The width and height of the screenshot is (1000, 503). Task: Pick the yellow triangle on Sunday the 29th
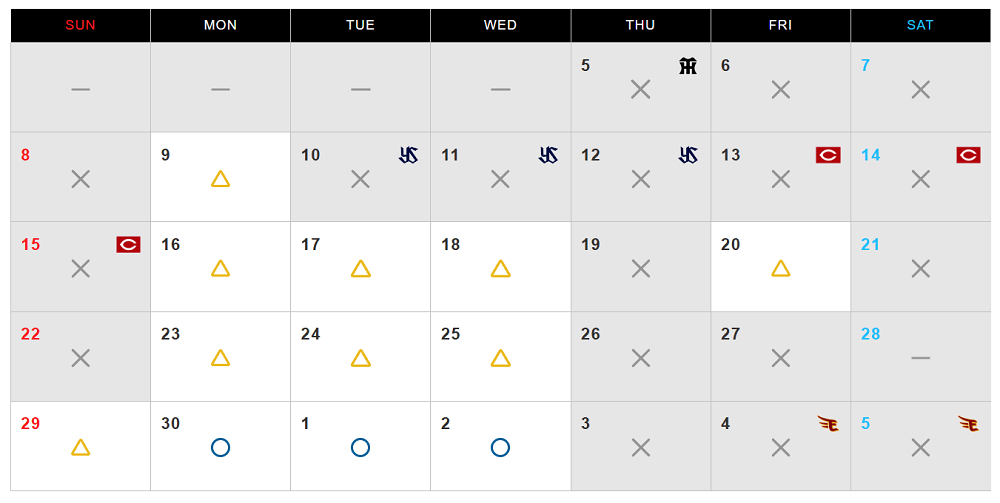point(81,447)
